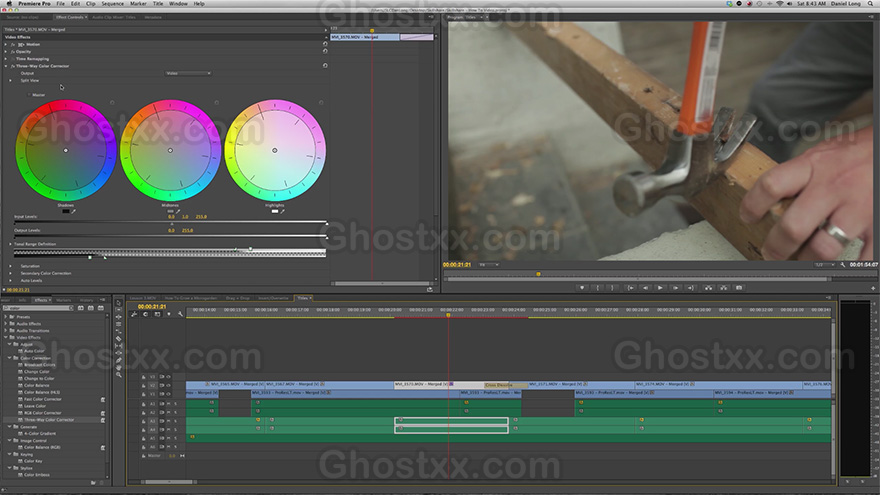Image resolution: width=880 pixels, height=495 pixels.
Task: Toggle lock on track V1
Action: (x=144, y=394)
